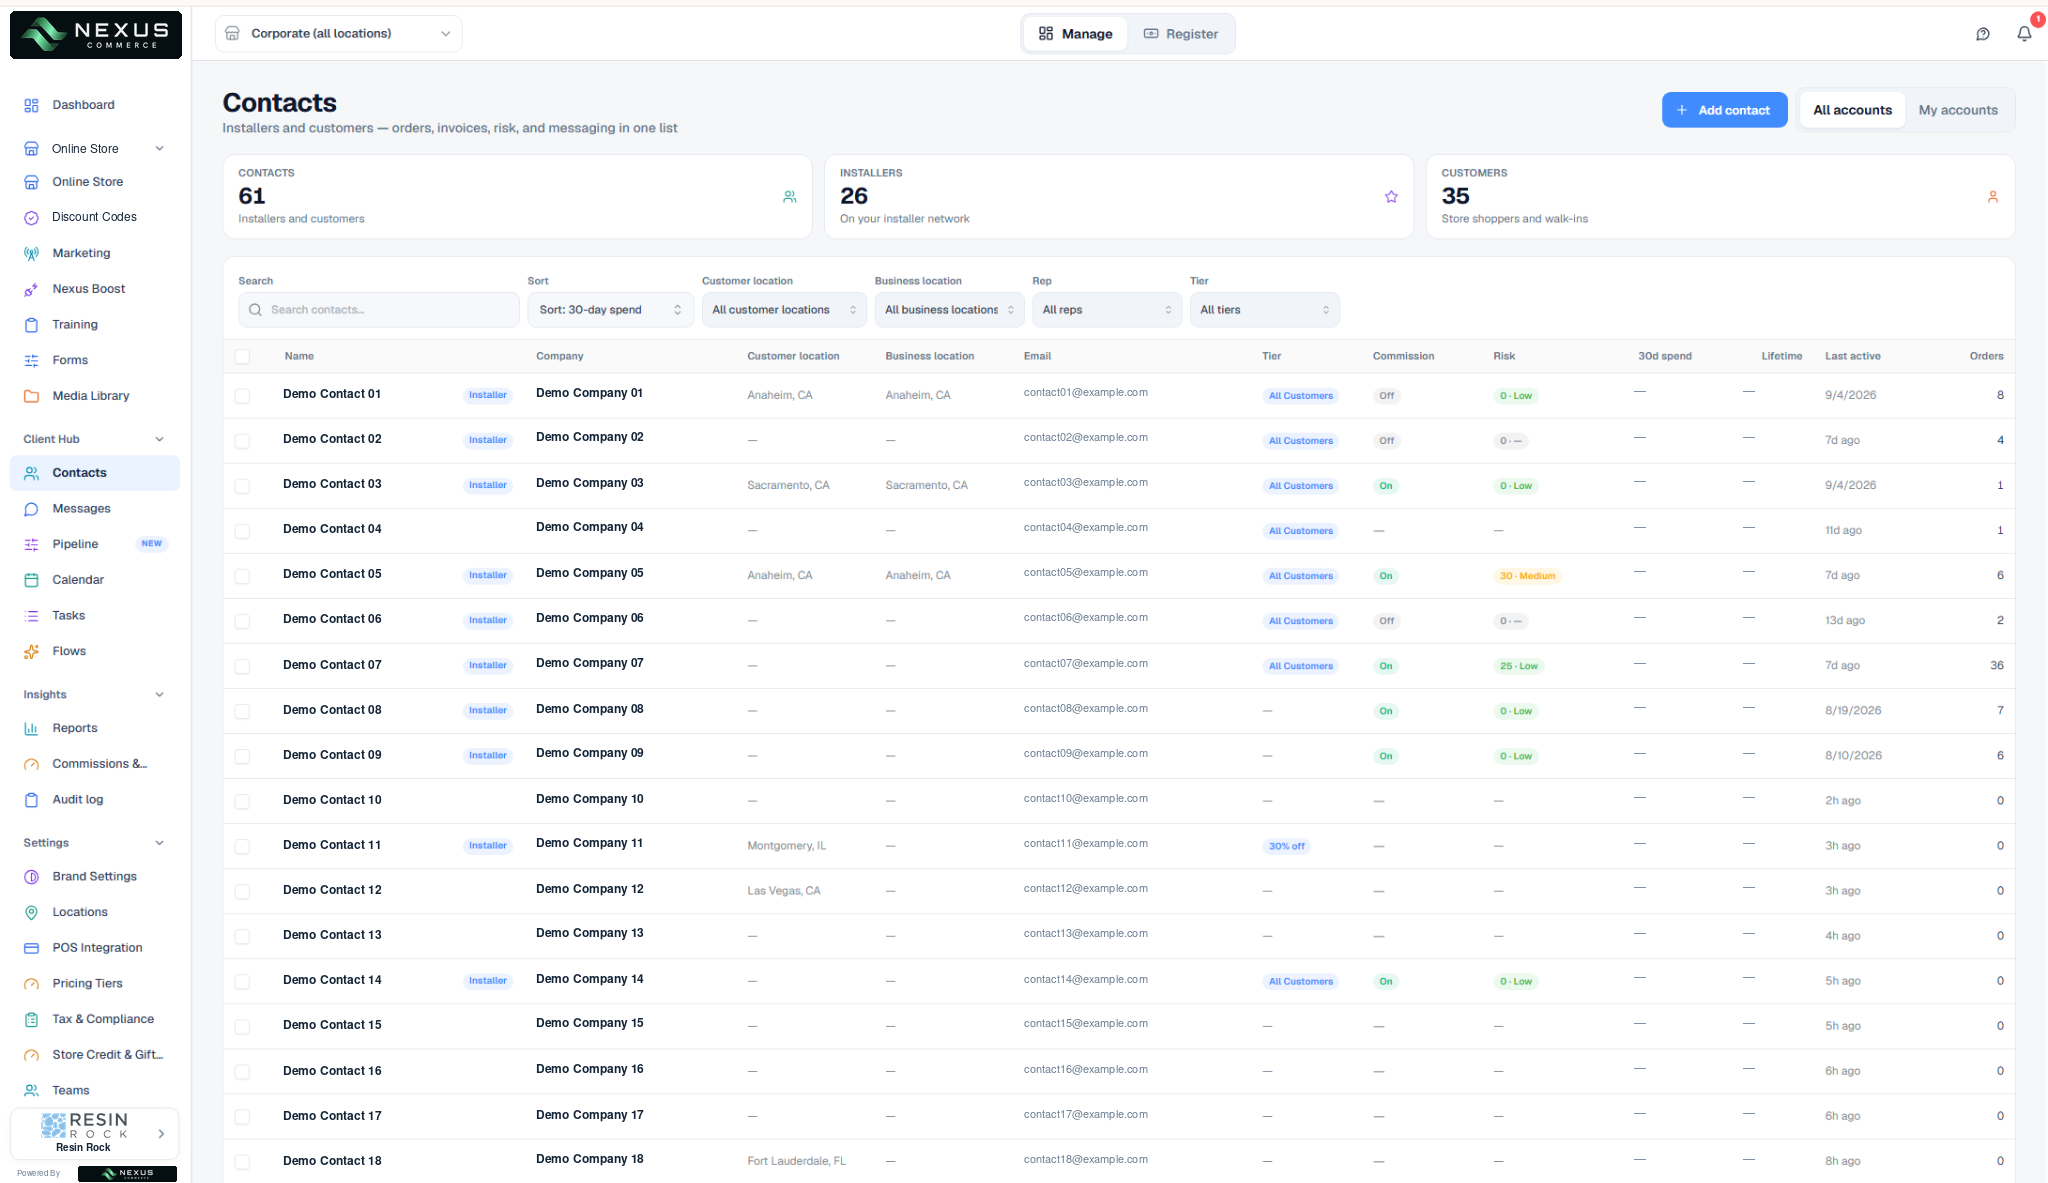
Task: Select the My accounts tab
Action: [x=1958, y=110]
